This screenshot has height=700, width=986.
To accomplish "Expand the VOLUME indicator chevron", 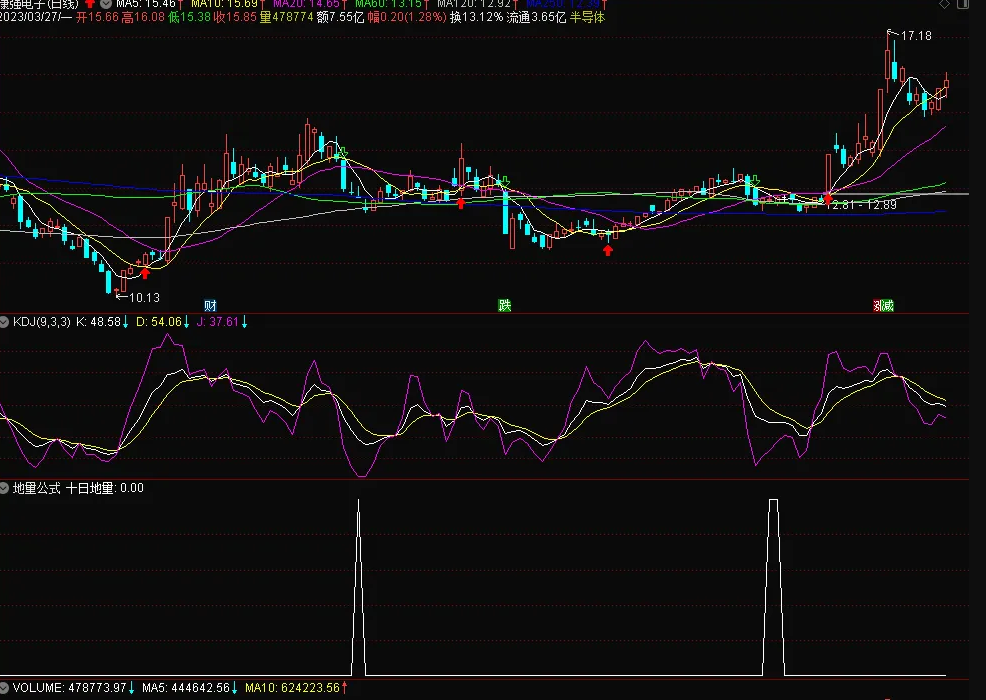I will point(4,688).
